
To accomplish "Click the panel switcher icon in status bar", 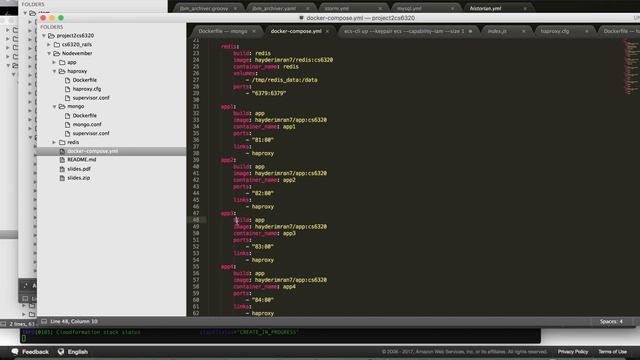I will click(x=44, y=322).
